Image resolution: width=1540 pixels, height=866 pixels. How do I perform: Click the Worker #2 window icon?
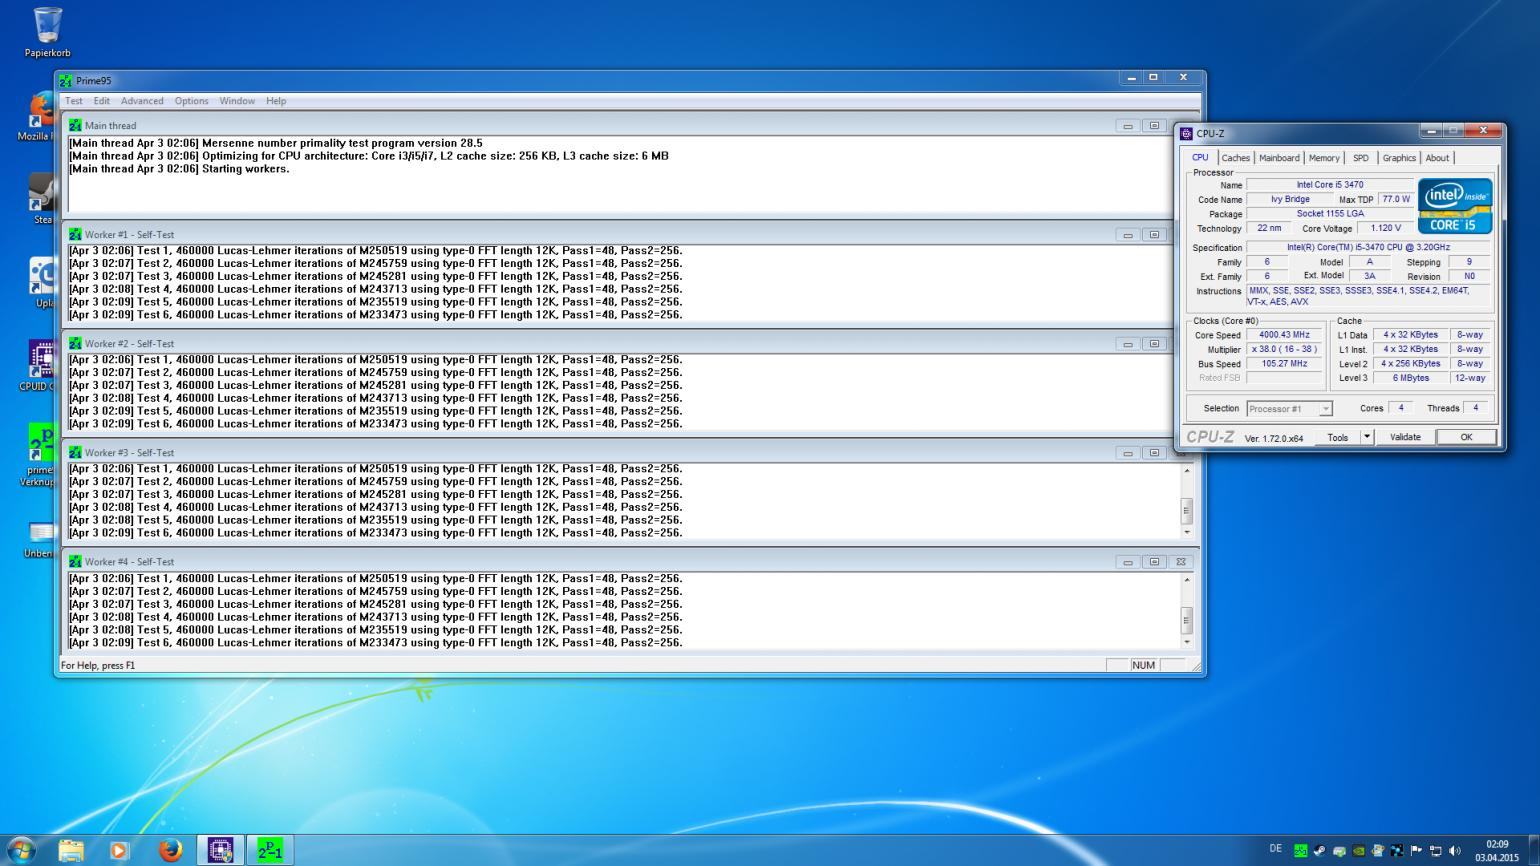(x=75, y=343)
